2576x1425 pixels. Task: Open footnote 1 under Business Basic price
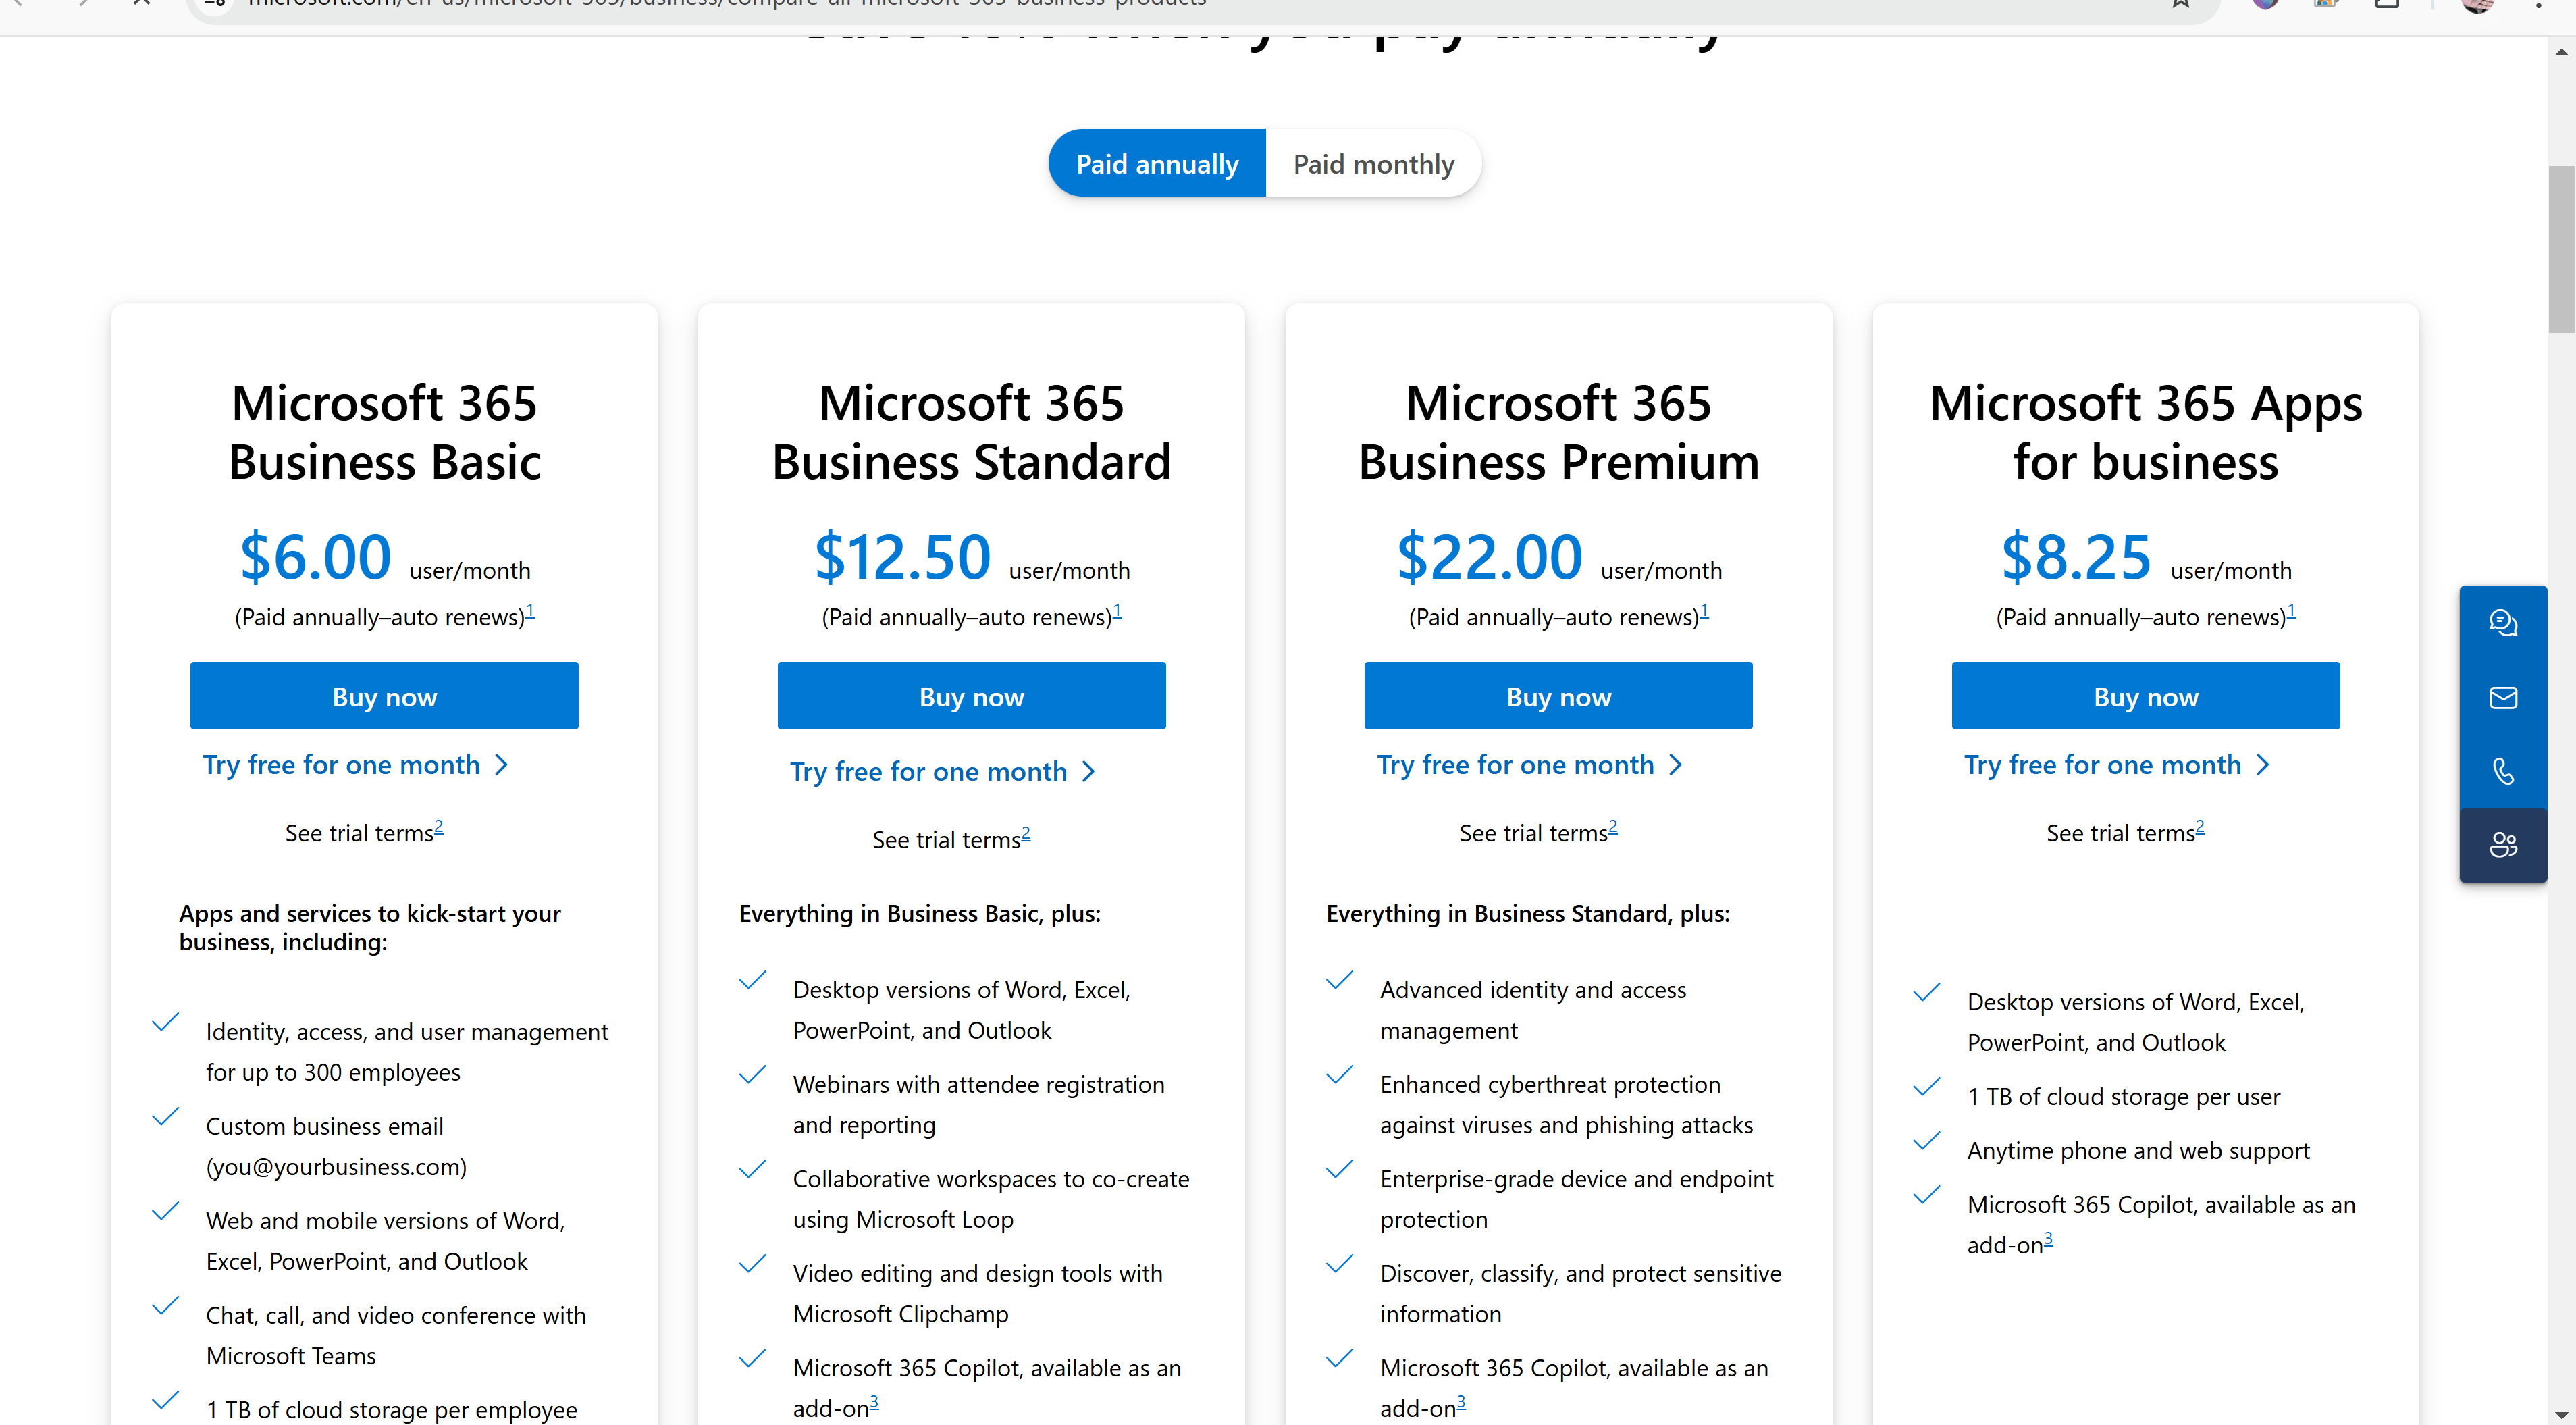[x=530, y=611]
